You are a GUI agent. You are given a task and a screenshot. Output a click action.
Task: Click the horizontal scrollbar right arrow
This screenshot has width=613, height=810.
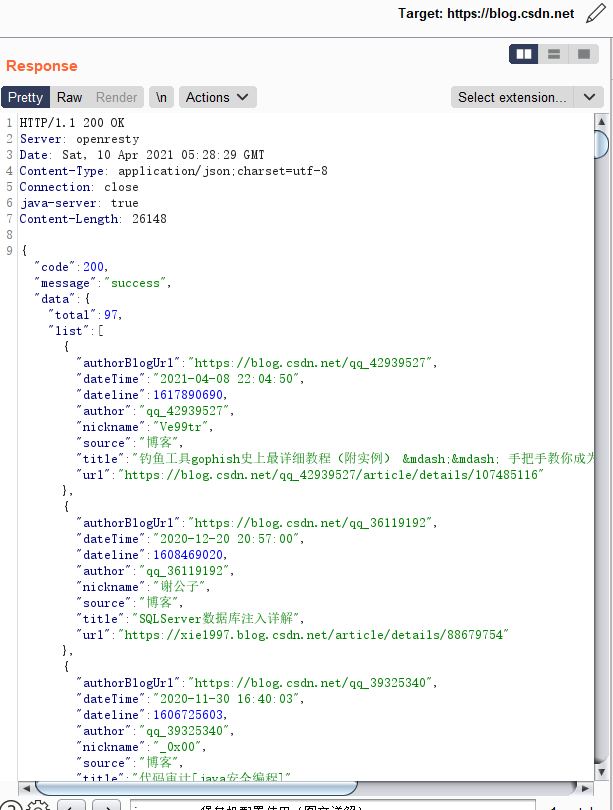click(x=585, y=788)
